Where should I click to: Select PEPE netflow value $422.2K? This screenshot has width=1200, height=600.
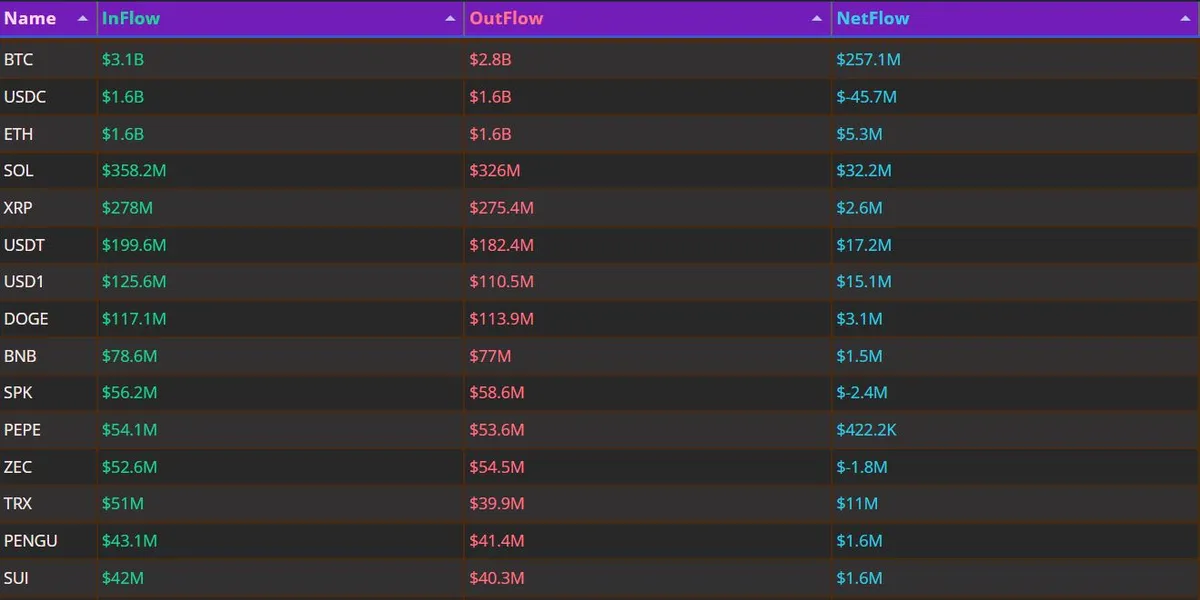(x=869, y=430)
